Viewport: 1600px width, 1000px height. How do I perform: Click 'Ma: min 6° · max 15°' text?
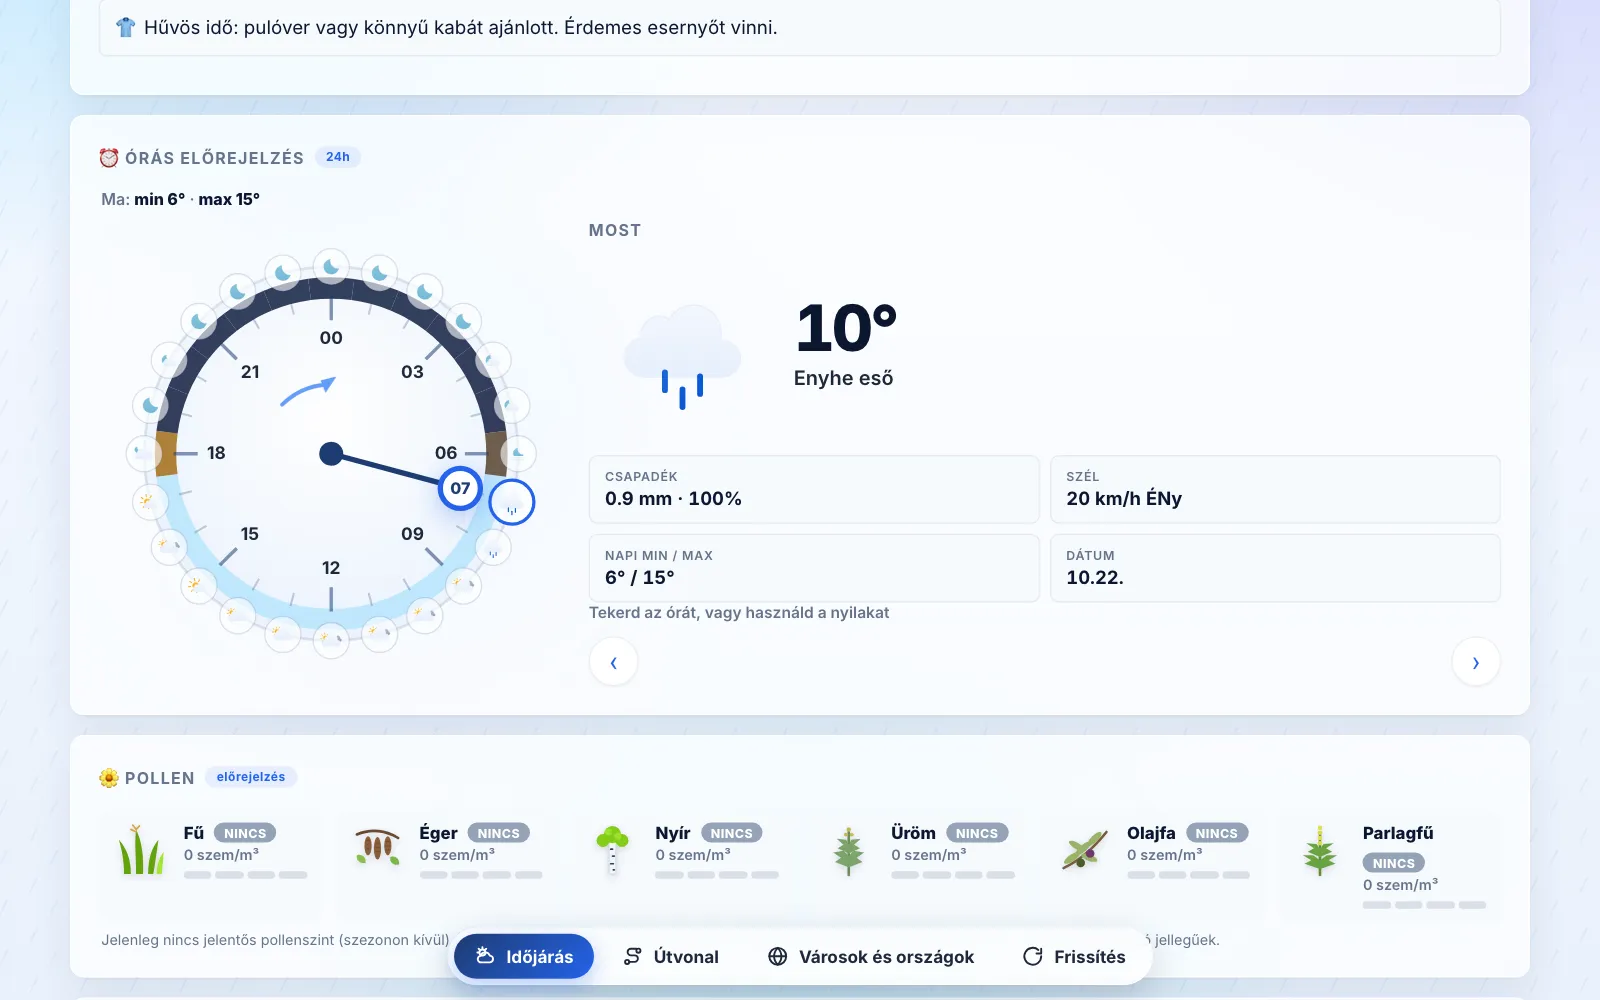[180, 199]
